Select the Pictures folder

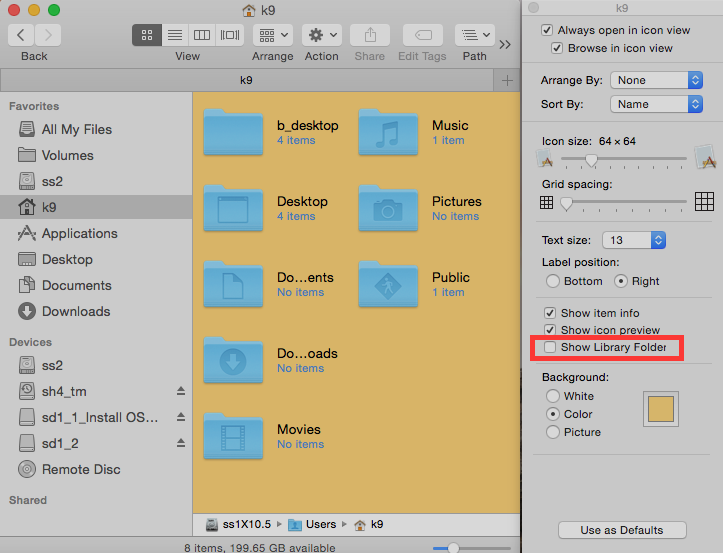388,208
